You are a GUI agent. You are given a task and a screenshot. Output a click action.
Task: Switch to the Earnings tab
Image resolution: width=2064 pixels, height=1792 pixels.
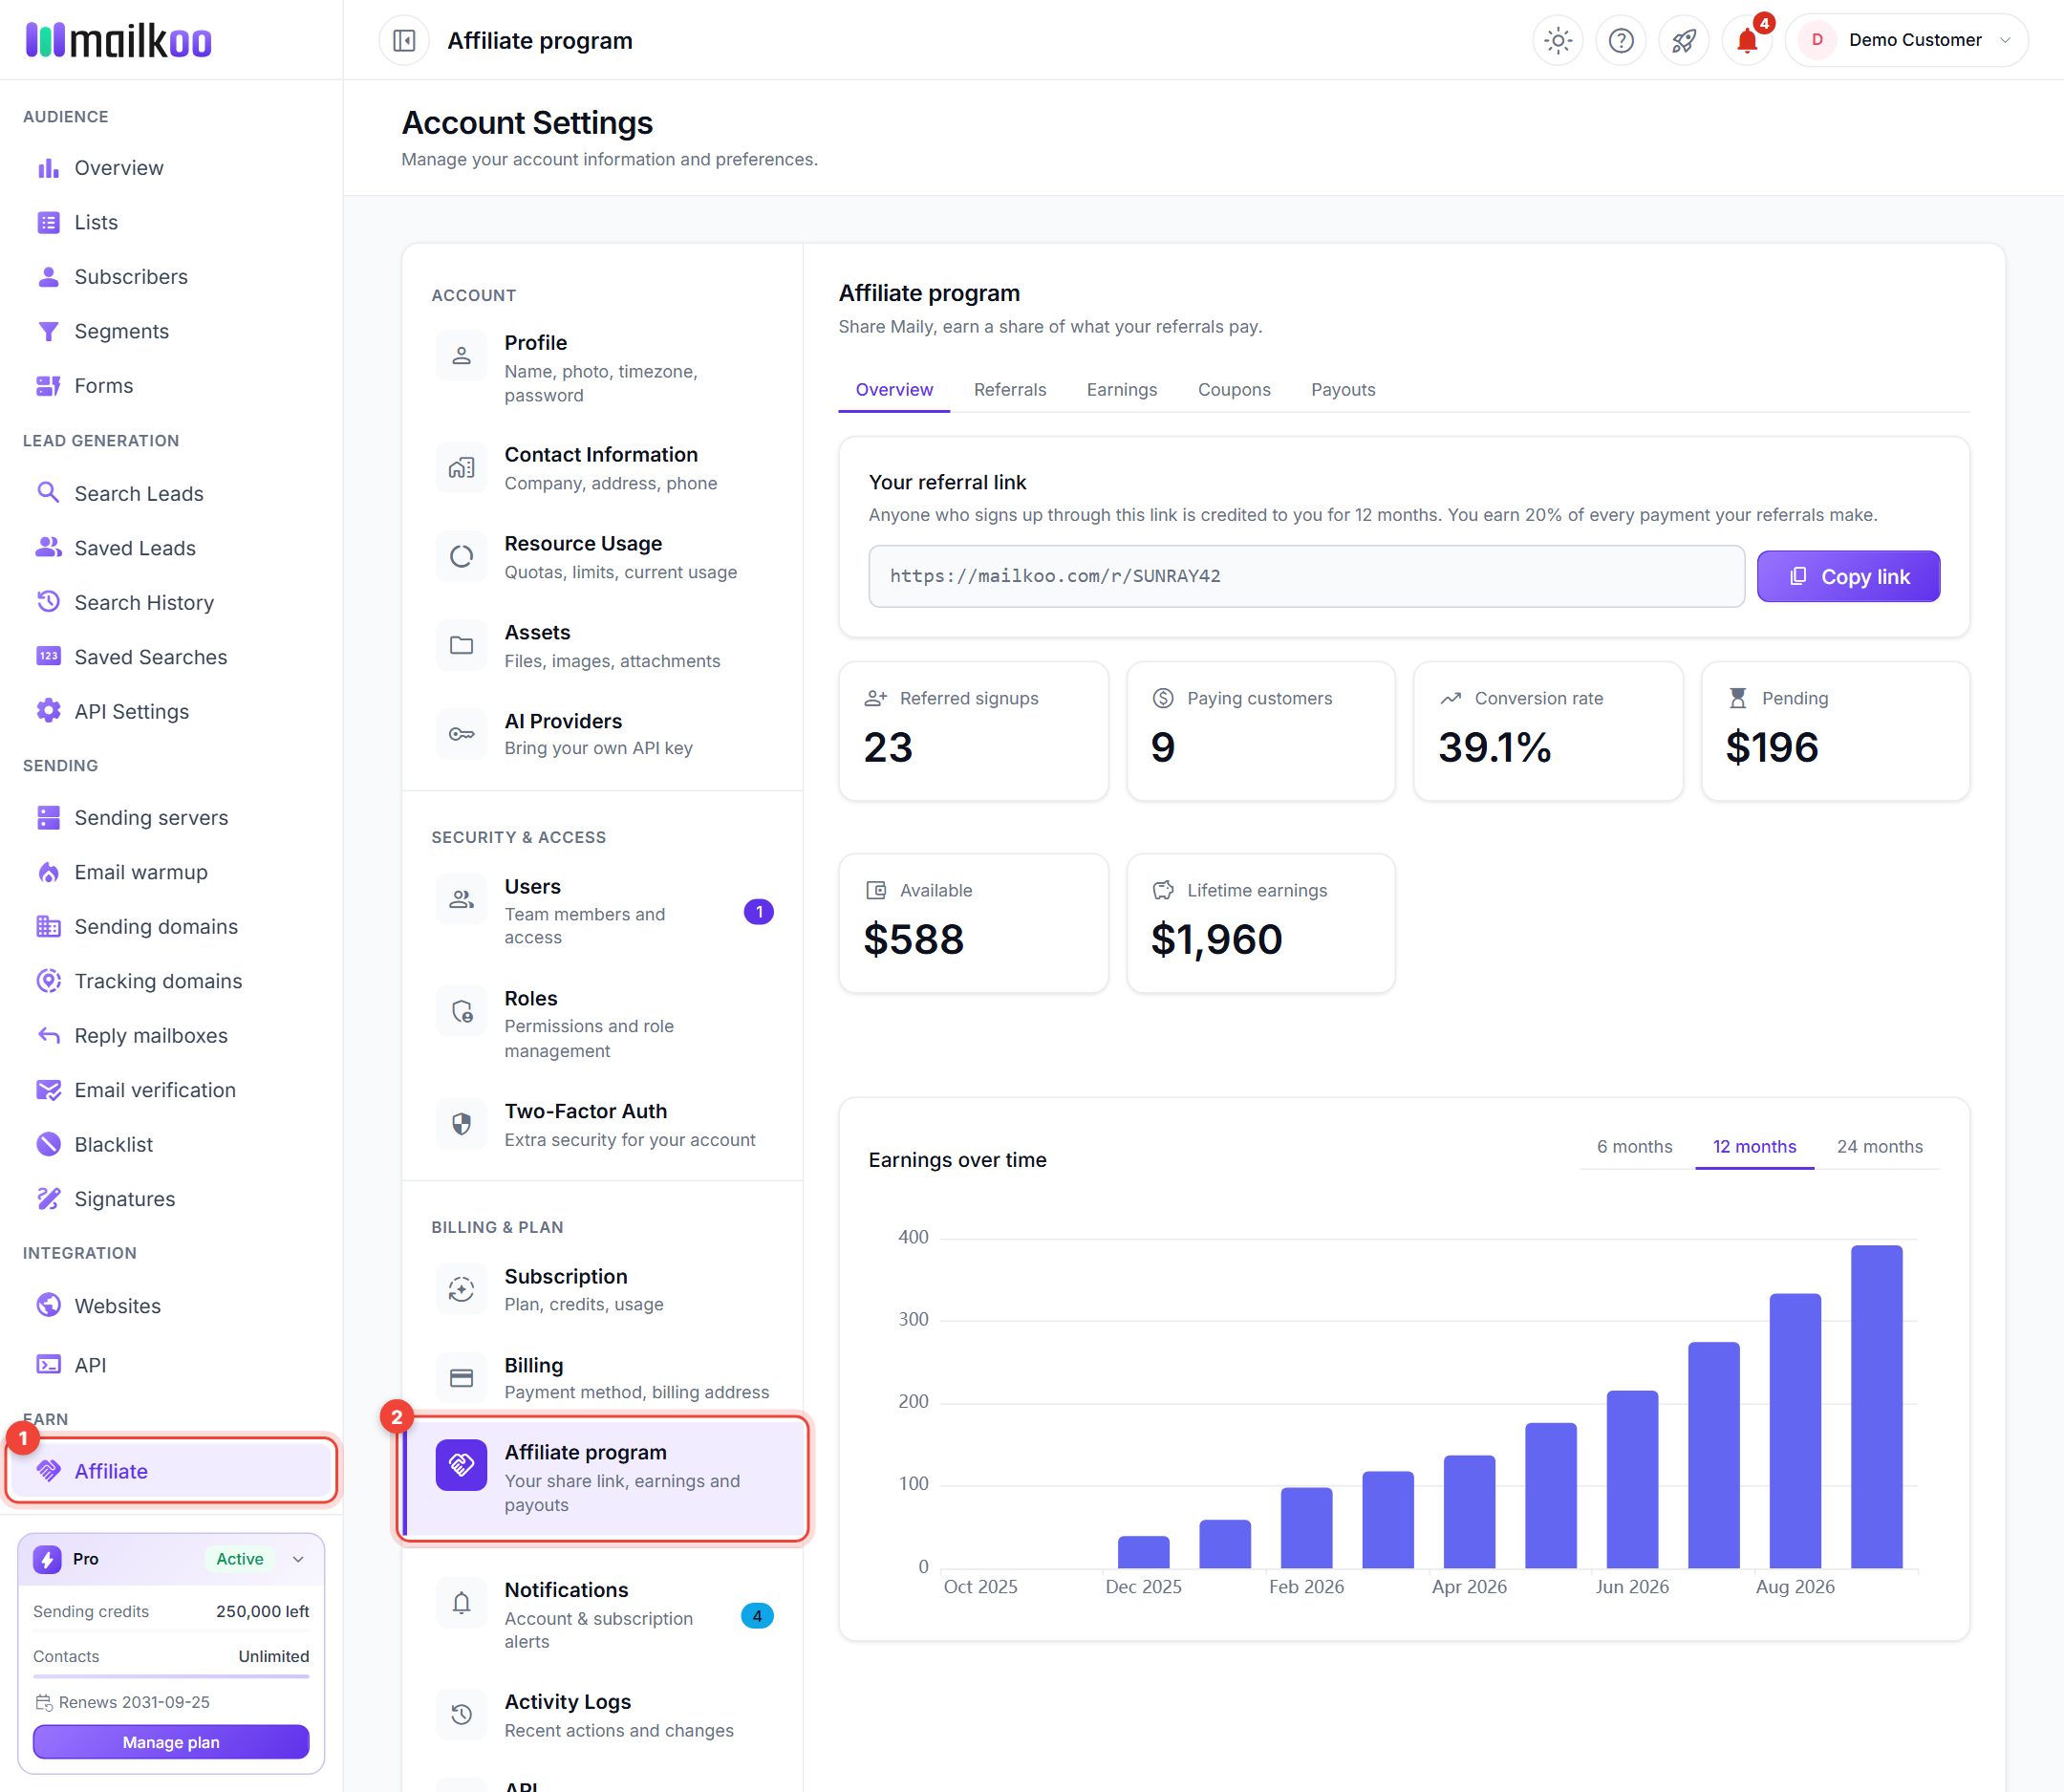(1121, 390)
